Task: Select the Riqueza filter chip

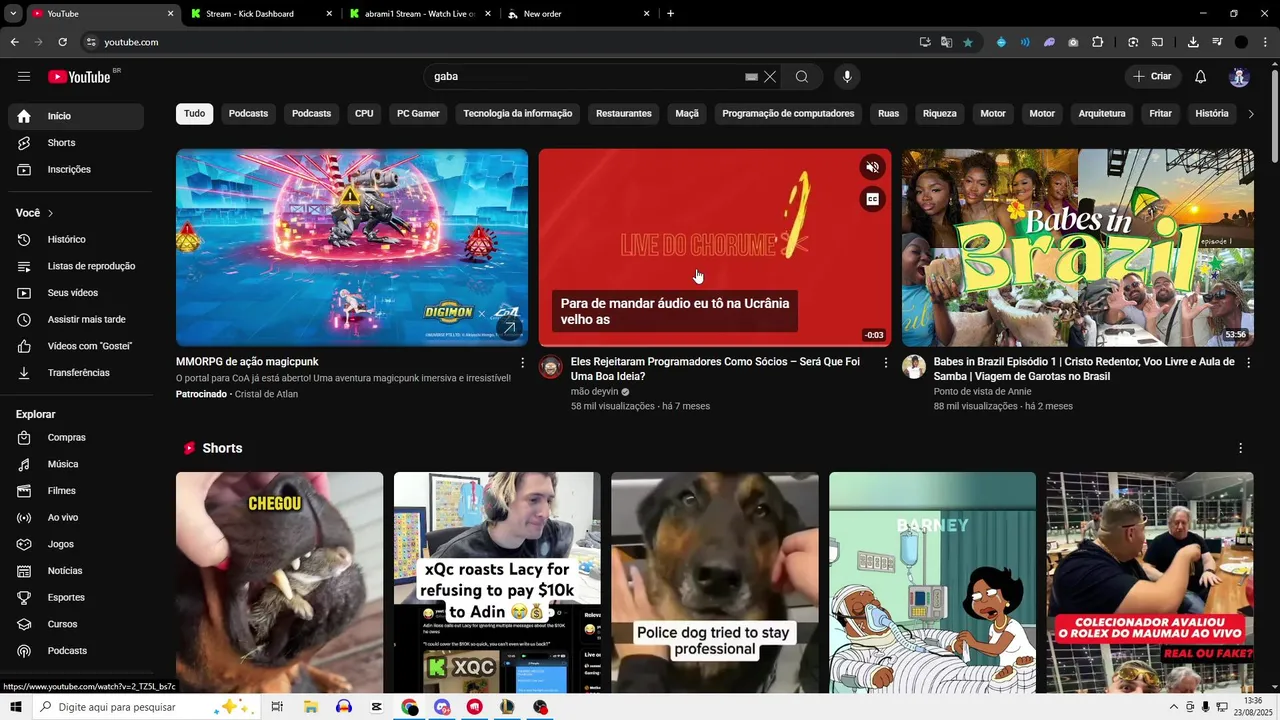Action: 940,114
